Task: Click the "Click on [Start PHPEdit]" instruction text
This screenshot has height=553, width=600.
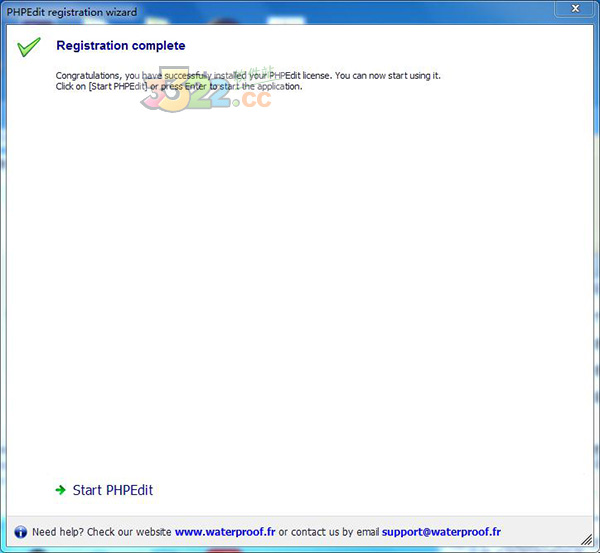Action: tap(179, 86)
